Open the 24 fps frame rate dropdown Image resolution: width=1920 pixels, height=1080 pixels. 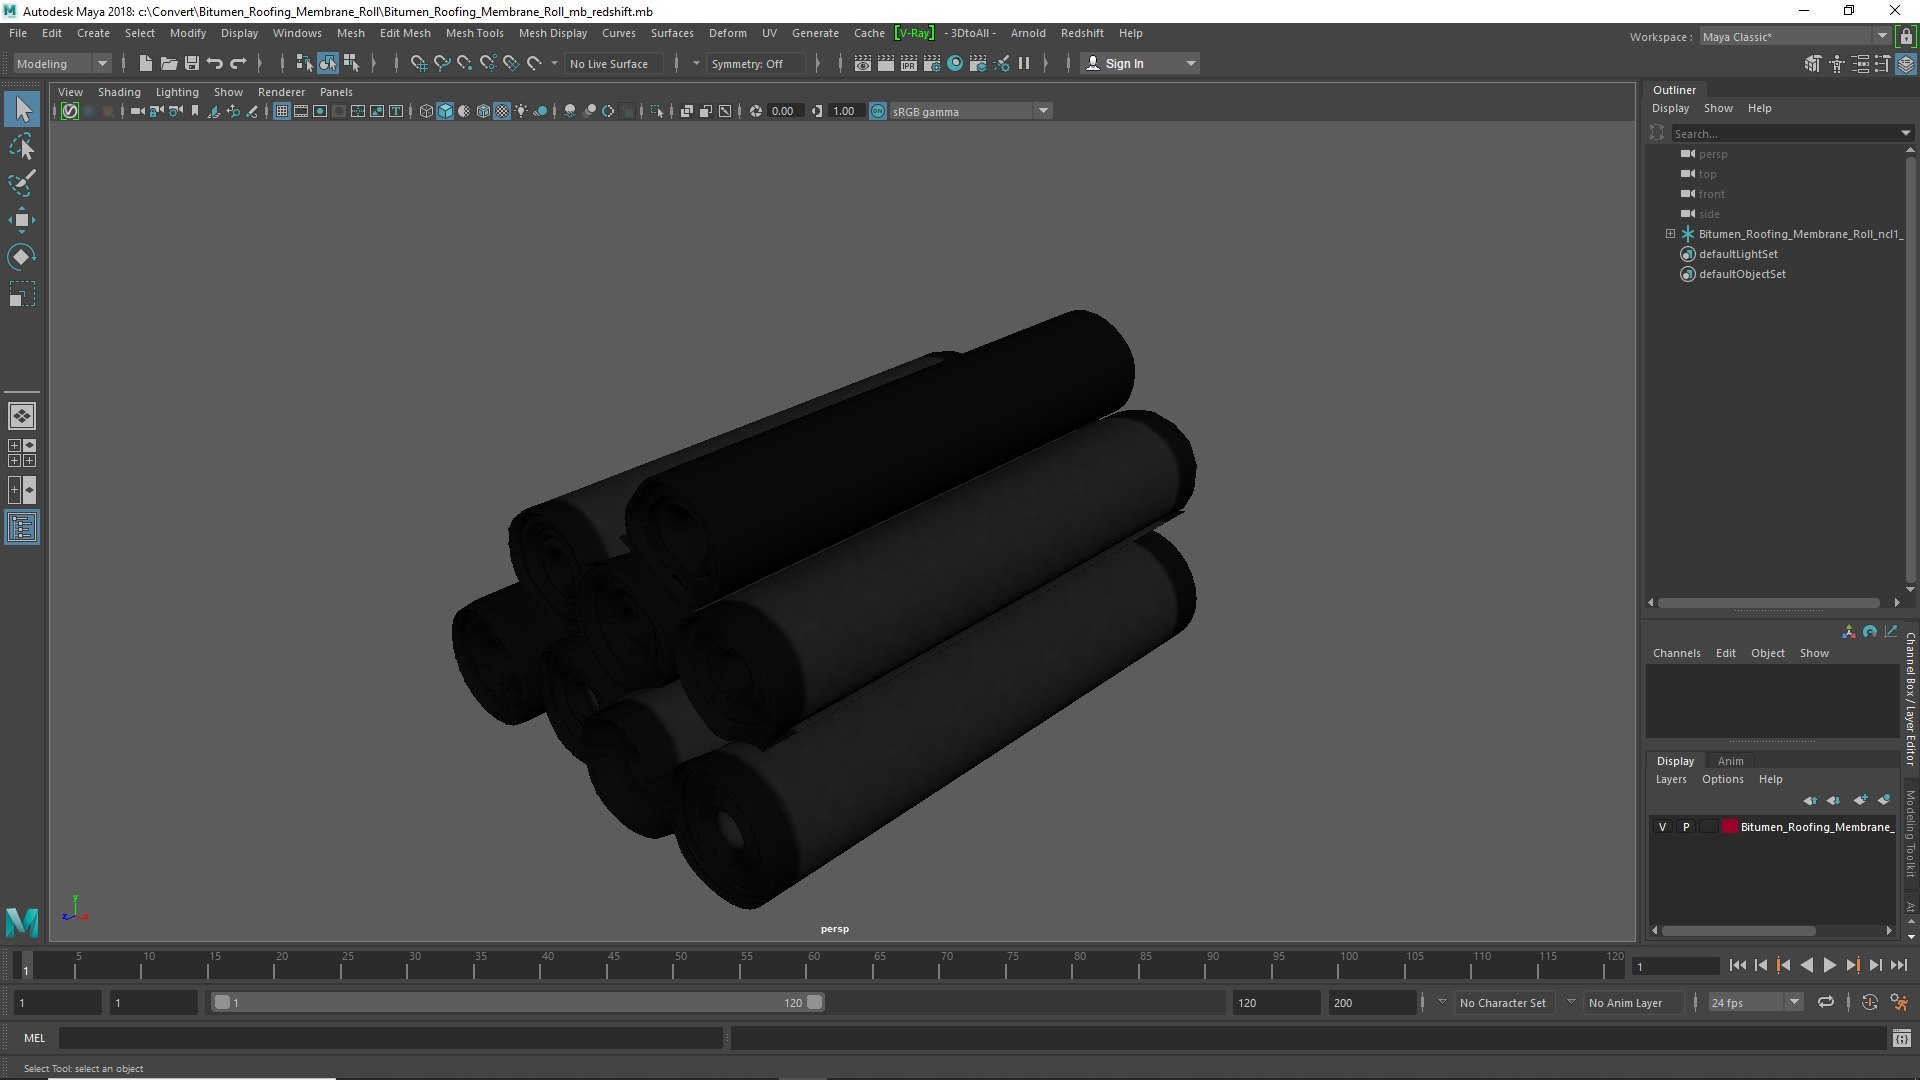(x=1754, y=1002)
